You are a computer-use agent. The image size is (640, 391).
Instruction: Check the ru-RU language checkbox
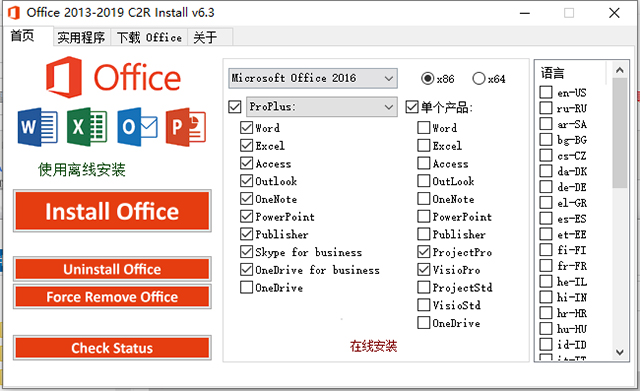click(x=546, y=108)
